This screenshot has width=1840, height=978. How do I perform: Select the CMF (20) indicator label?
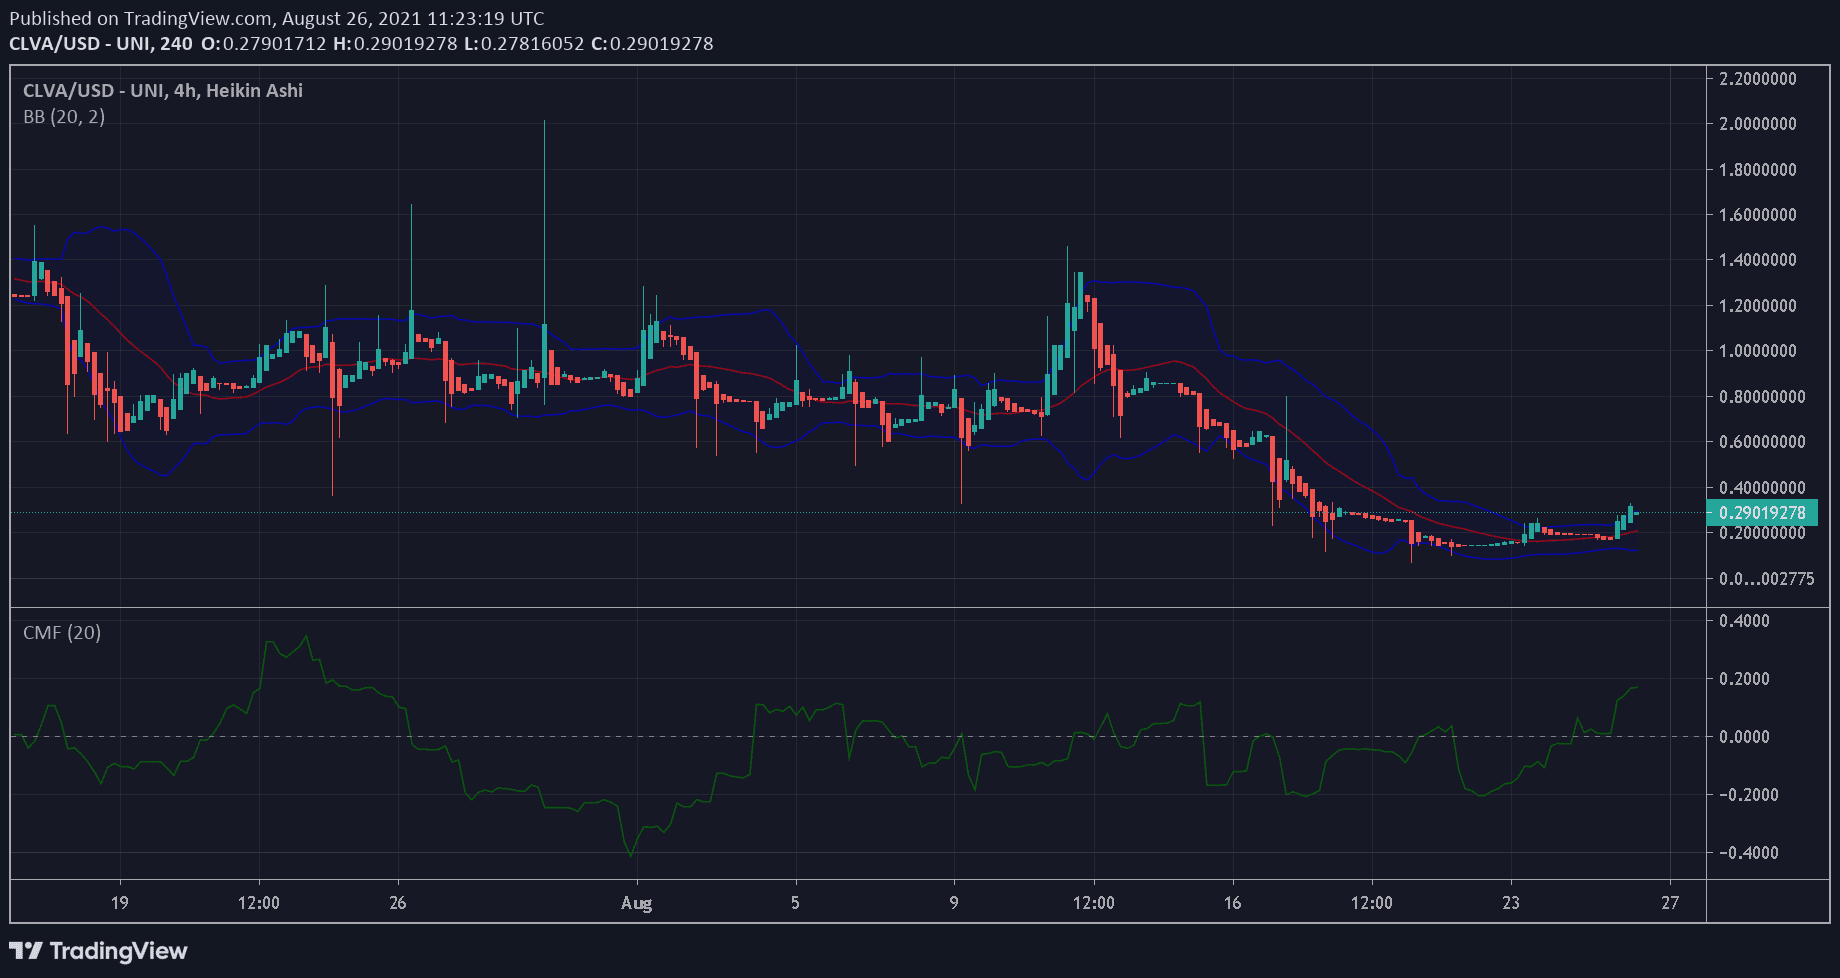(62, 633)
